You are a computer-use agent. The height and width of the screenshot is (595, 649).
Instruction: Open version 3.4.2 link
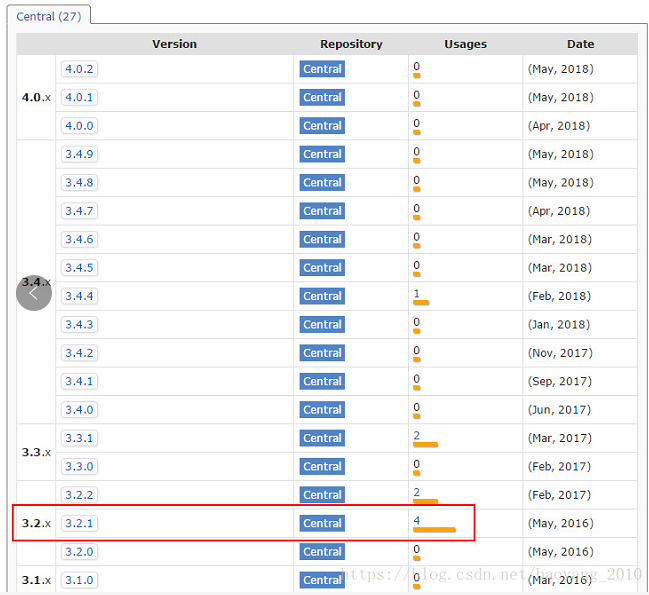tap(79, 353)
